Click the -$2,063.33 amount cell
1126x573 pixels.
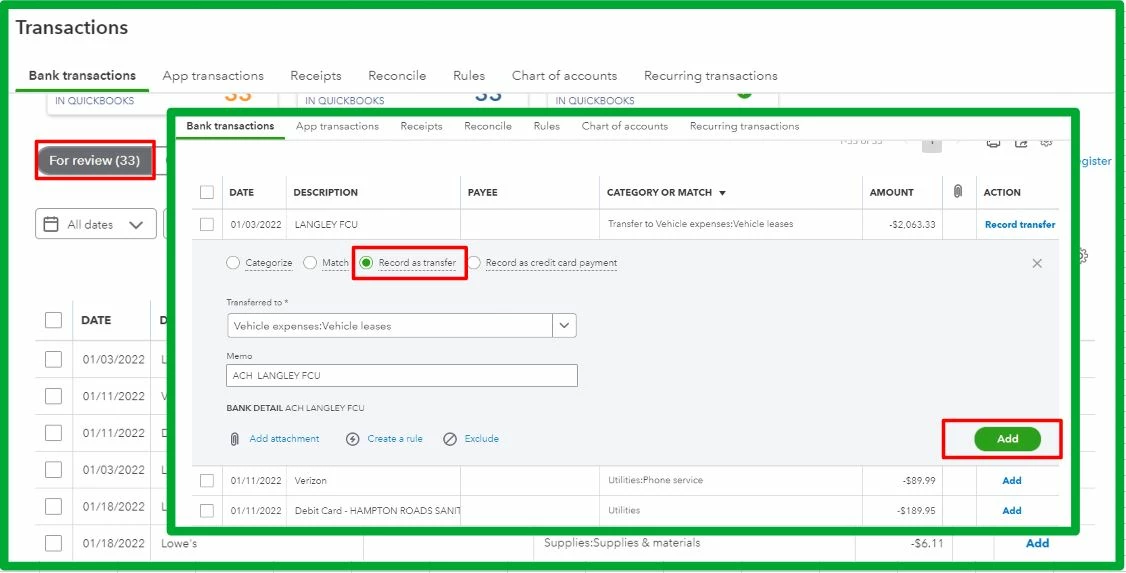tap(912, 225)
